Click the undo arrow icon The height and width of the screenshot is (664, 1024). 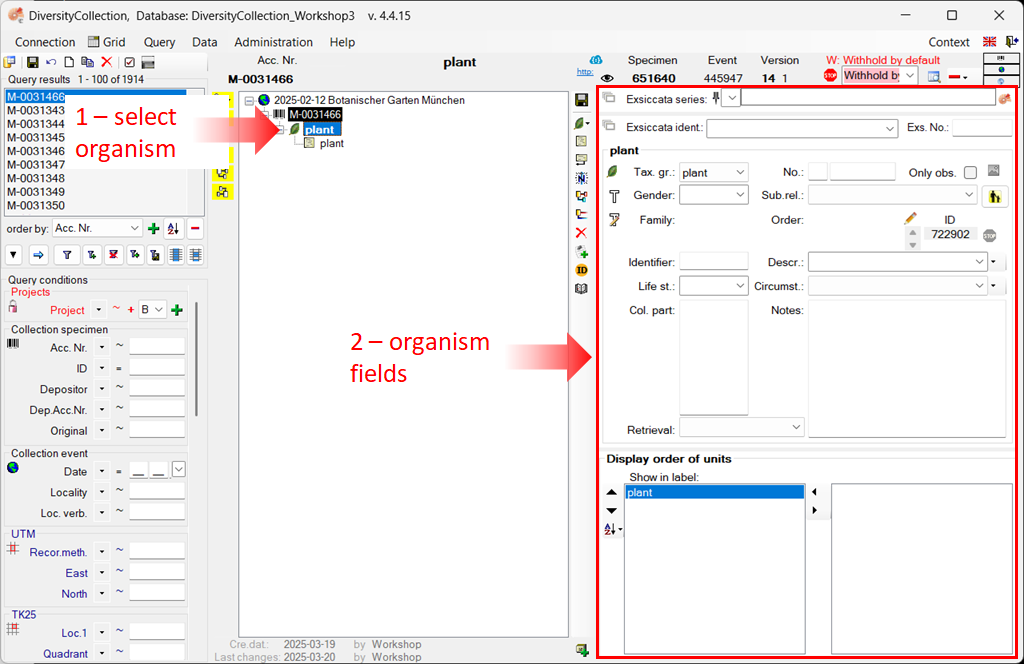[x=51, y=62]
